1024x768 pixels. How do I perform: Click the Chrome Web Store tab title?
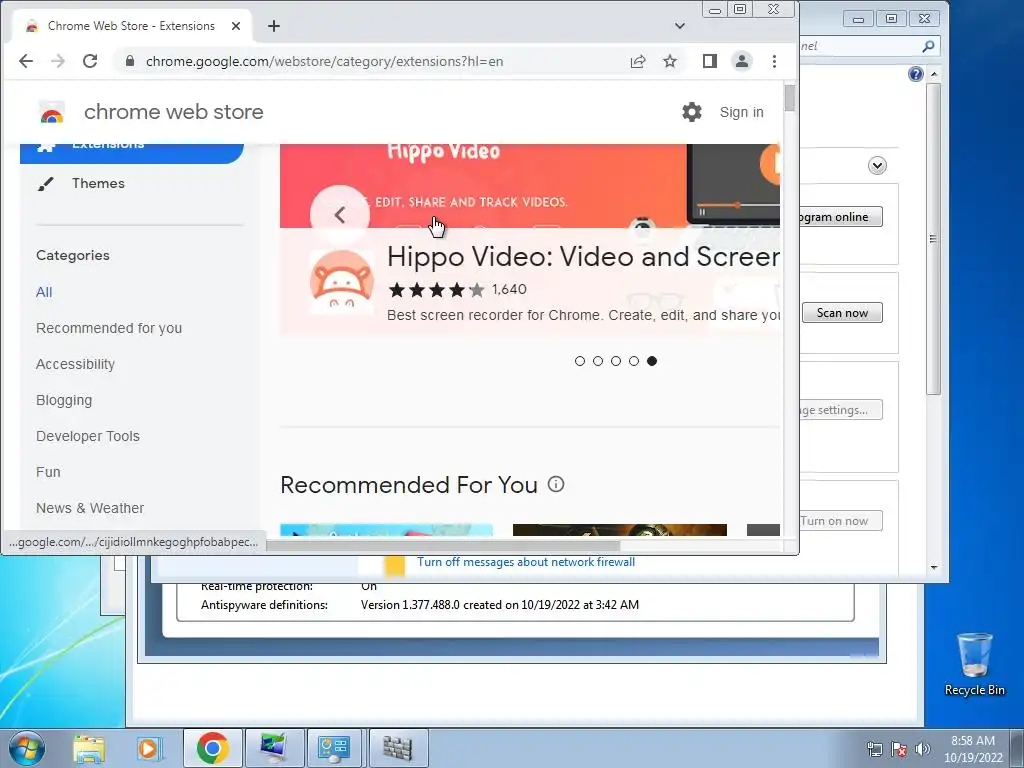pos(131,26)
